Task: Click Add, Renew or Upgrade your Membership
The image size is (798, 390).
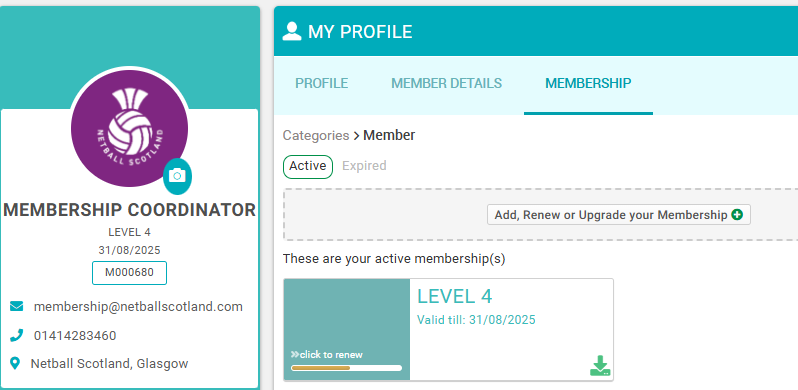Action: pyautogui.click(x=618, y=215)
